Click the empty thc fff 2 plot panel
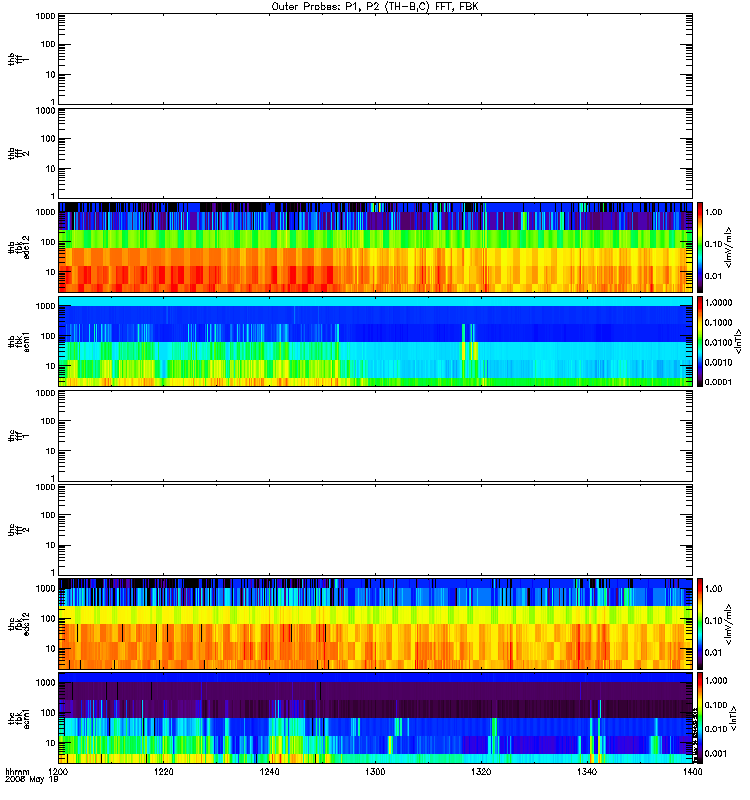The width and height of the screenshot is (750, 800). click(376, 530)
